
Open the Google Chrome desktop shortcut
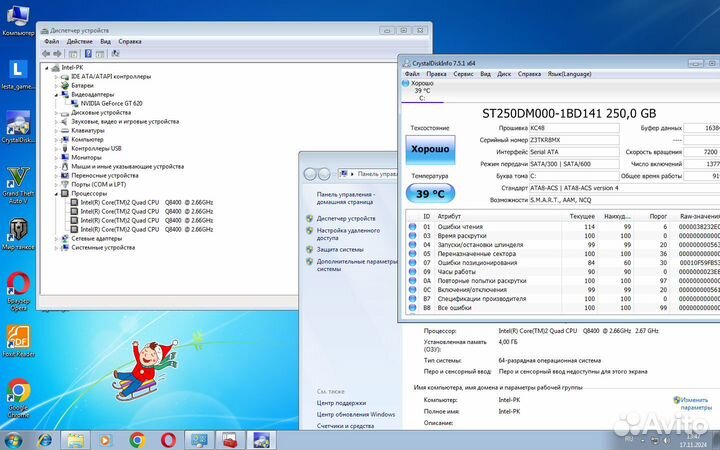point(17,391)
